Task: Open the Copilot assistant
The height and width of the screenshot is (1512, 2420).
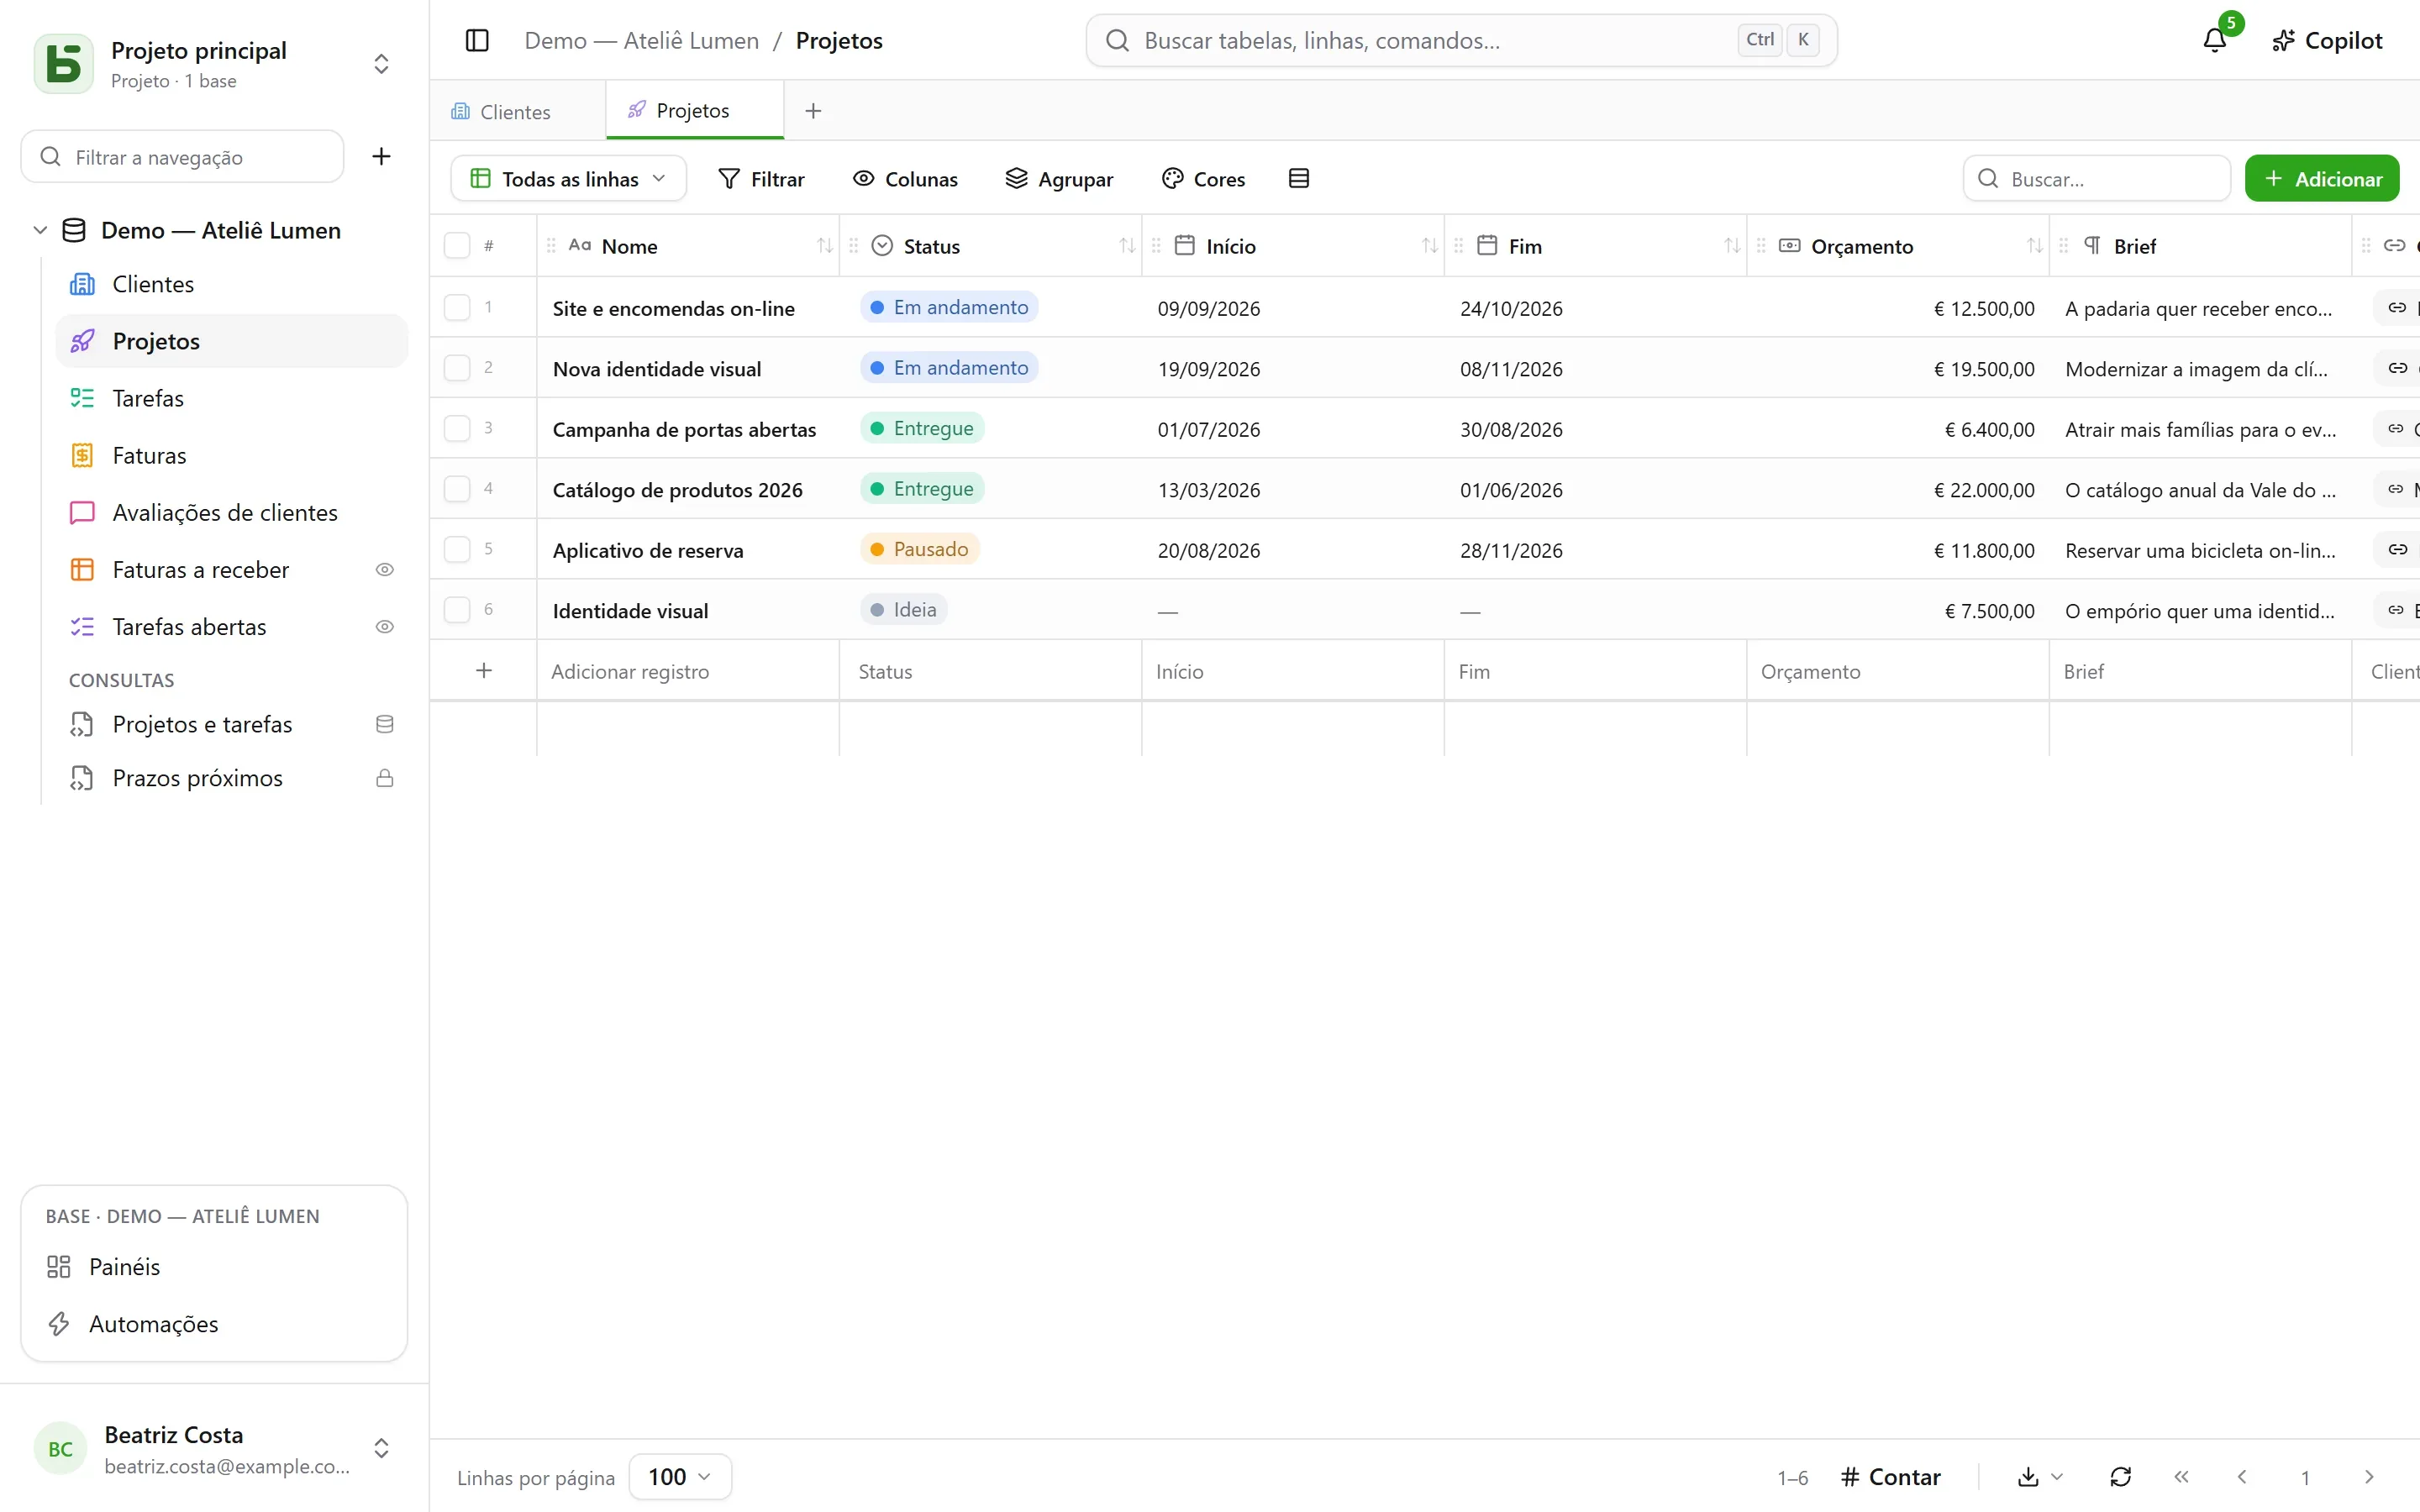Action: (2327, 40)
